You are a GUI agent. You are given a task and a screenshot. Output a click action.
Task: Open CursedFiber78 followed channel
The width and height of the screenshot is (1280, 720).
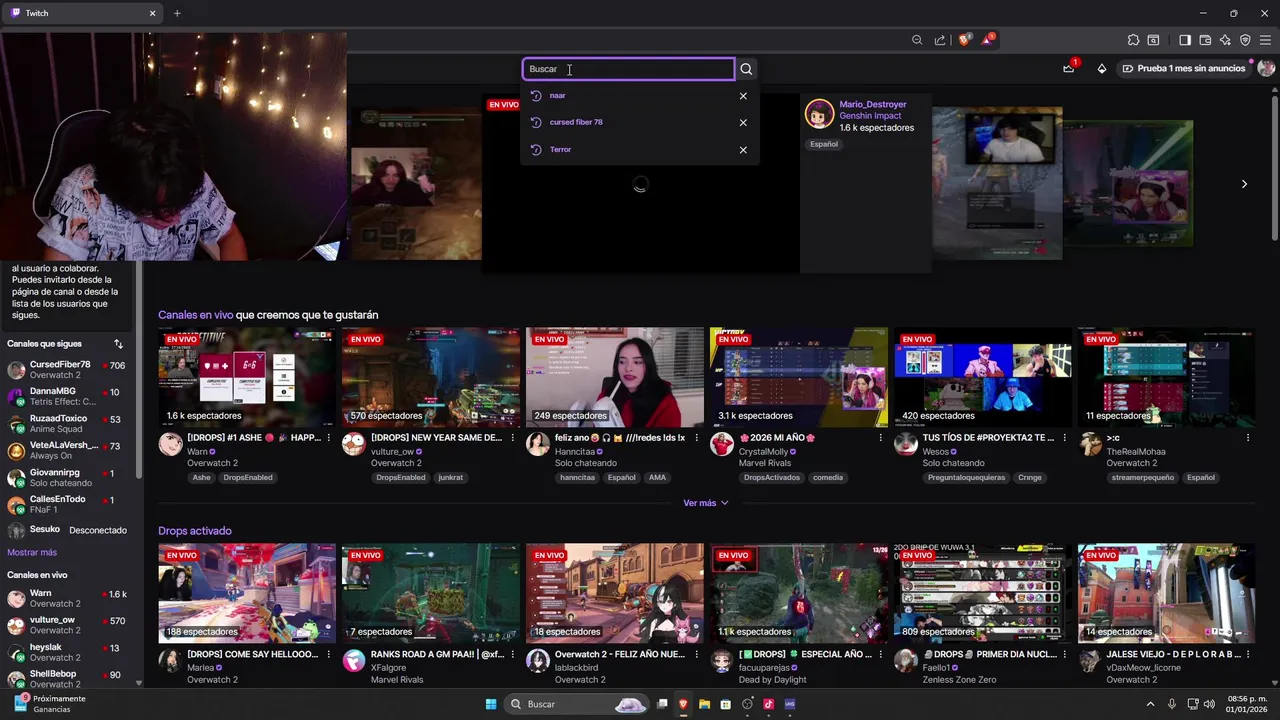click(66, 369)
